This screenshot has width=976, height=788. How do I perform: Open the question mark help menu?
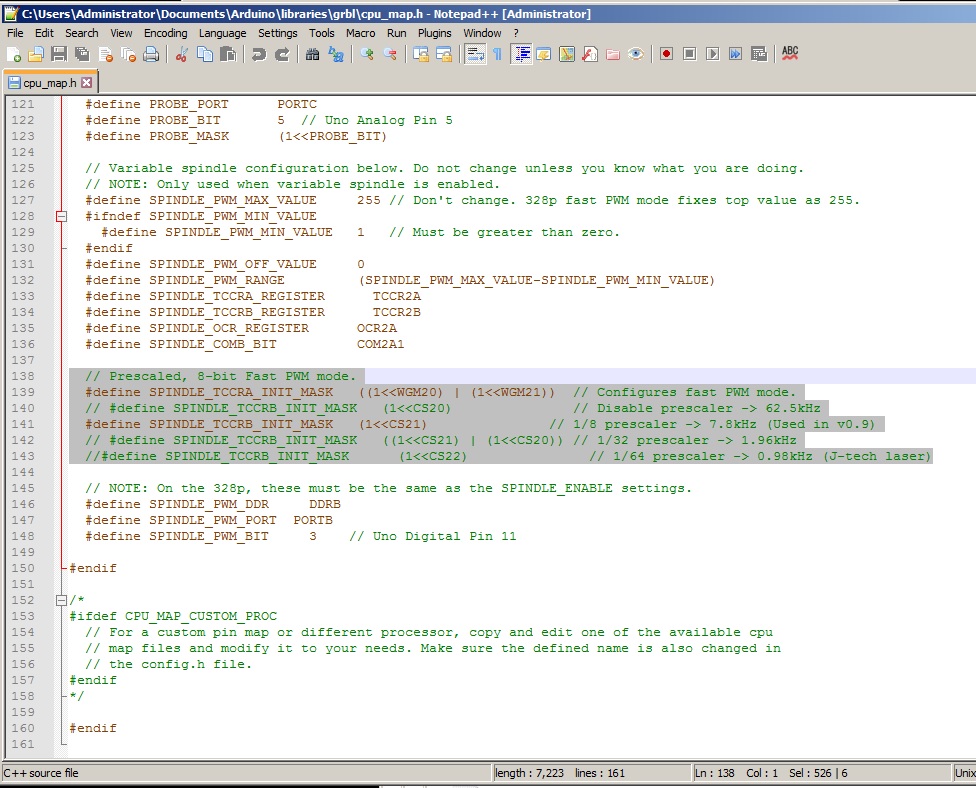[516, 33]
